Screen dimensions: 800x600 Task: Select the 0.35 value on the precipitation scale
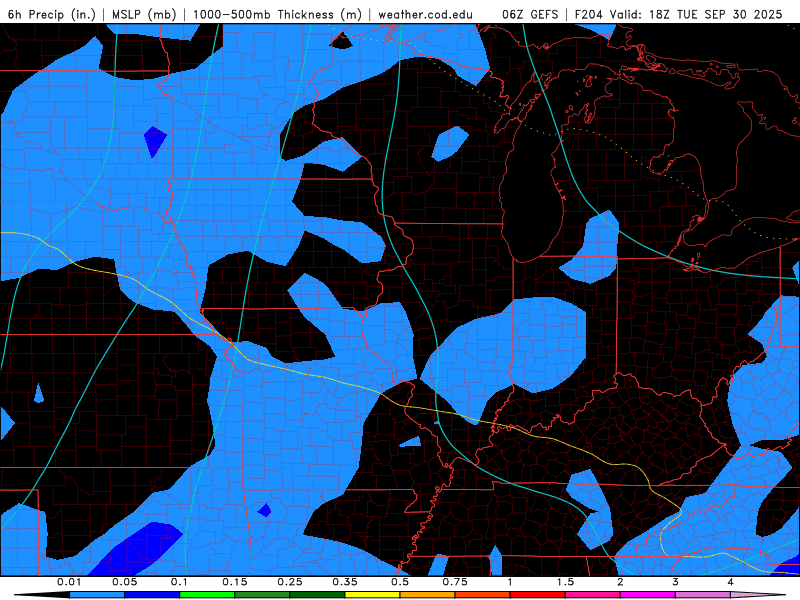(x=345, y=582)
